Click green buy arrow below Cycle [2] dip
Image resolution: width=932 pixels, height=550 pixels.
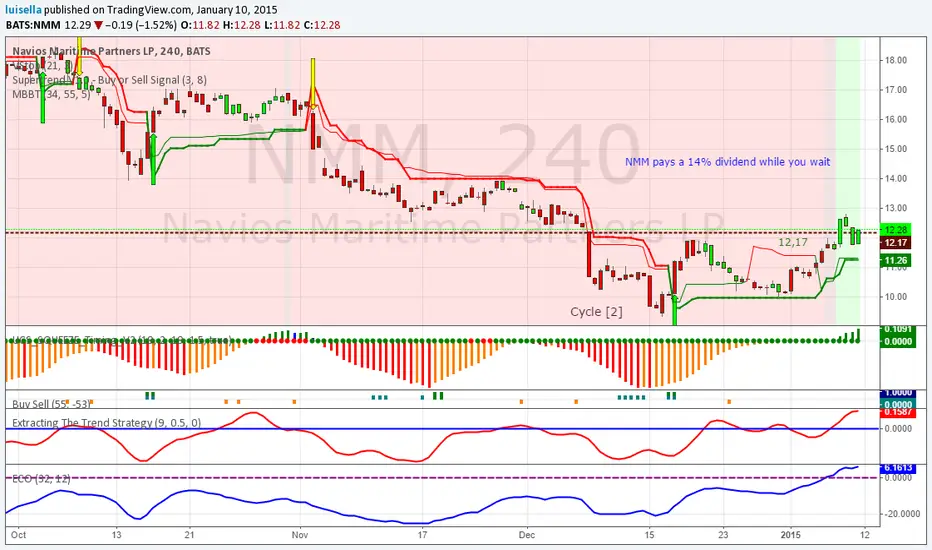(x=675, y=309)
